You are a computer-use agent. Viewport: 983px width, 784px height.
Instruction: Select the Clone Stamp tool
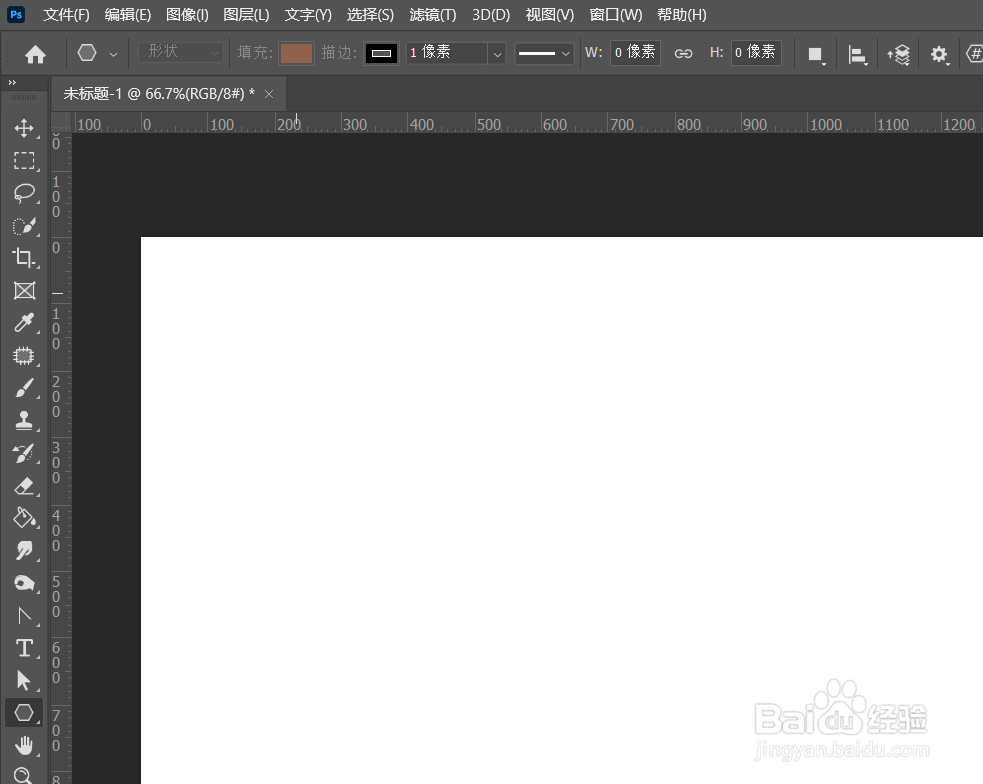[x=24, y=420]
